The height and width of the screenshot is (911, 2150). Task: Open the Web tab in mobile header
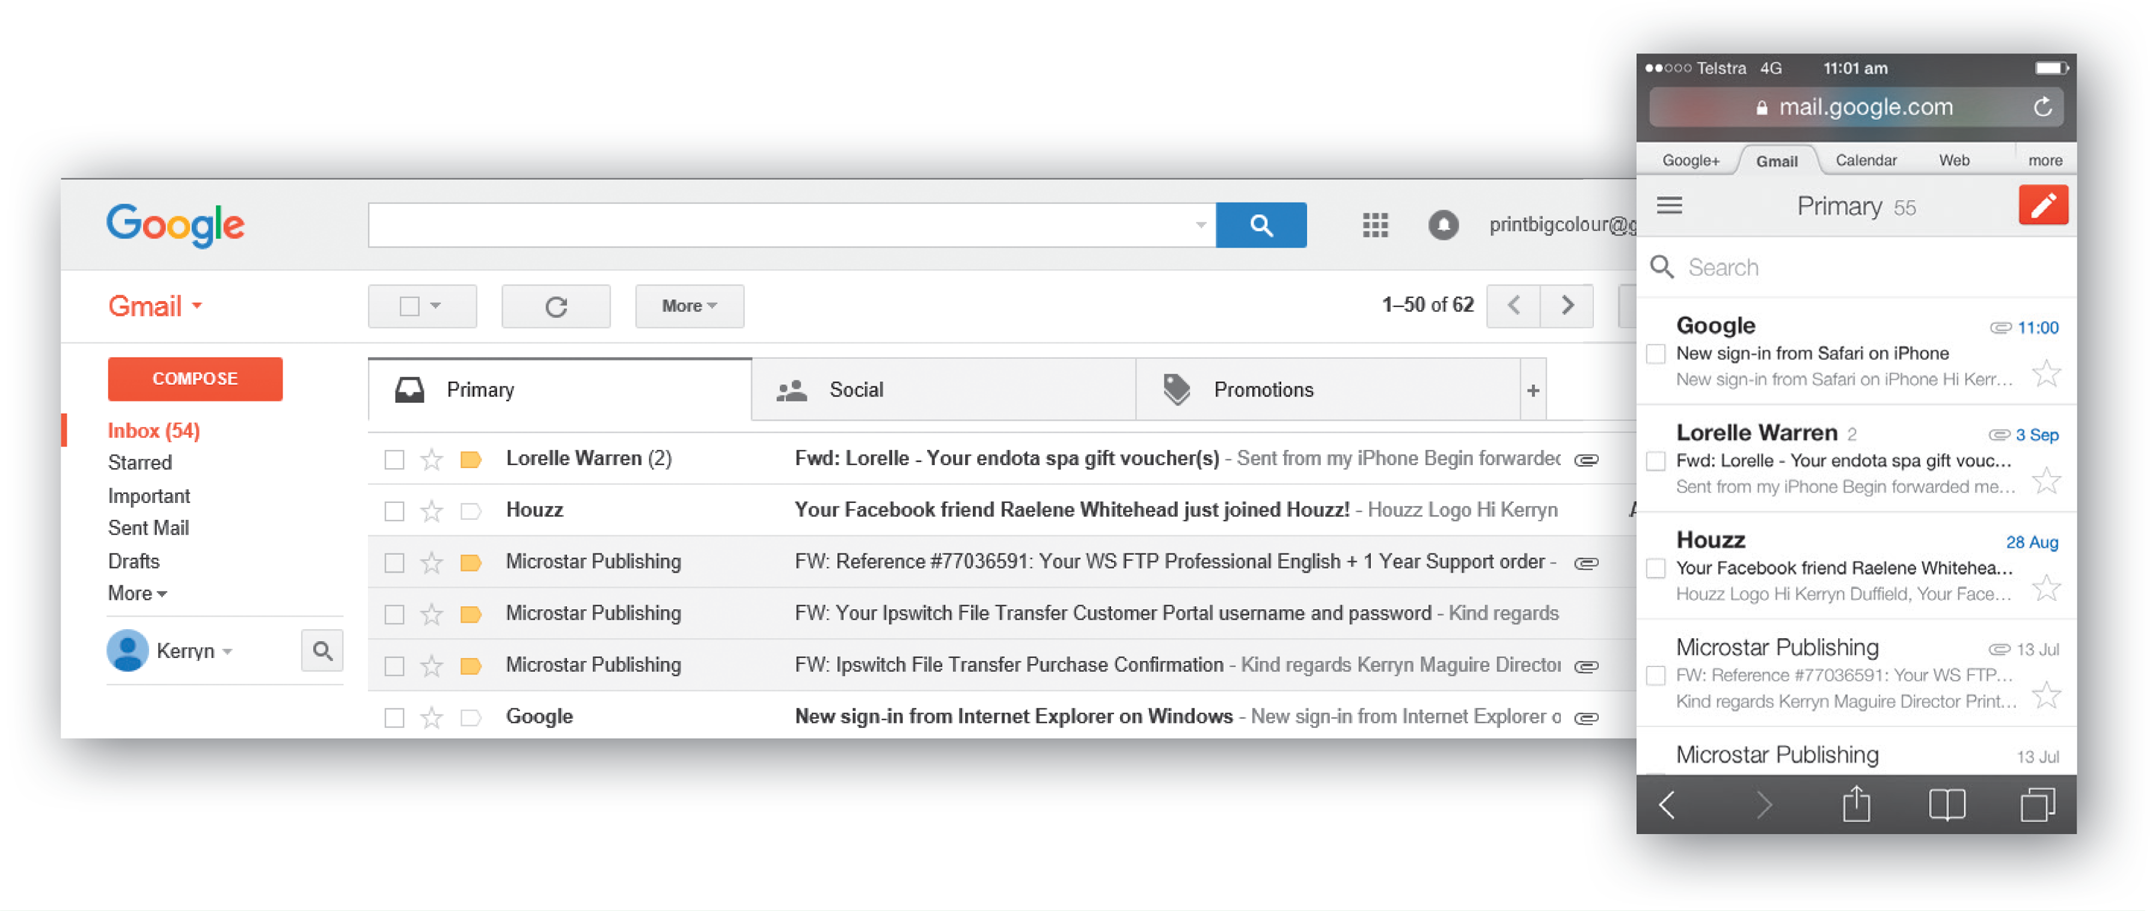click(x=1954, y=160)
